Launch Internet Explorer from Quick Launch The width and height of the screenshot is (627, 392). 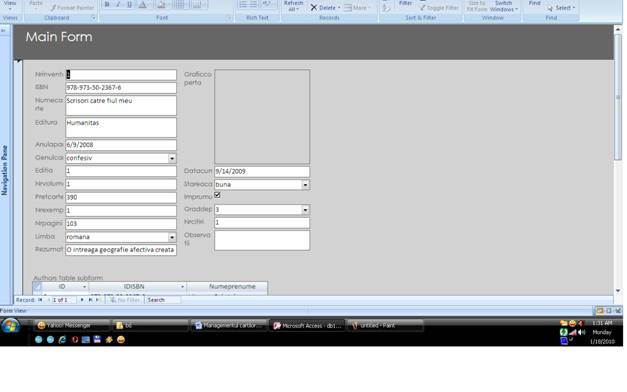click(62, 340)
